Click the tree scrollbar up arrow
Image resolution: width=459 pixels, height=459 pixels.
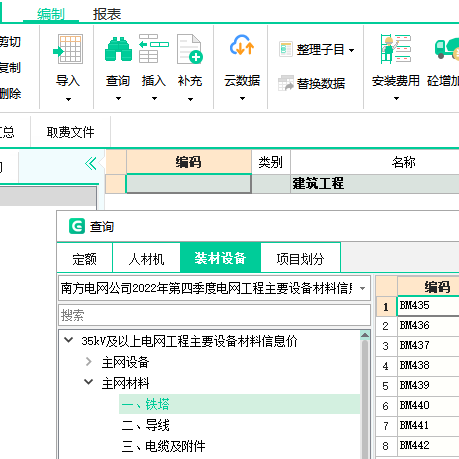point(365,335)
